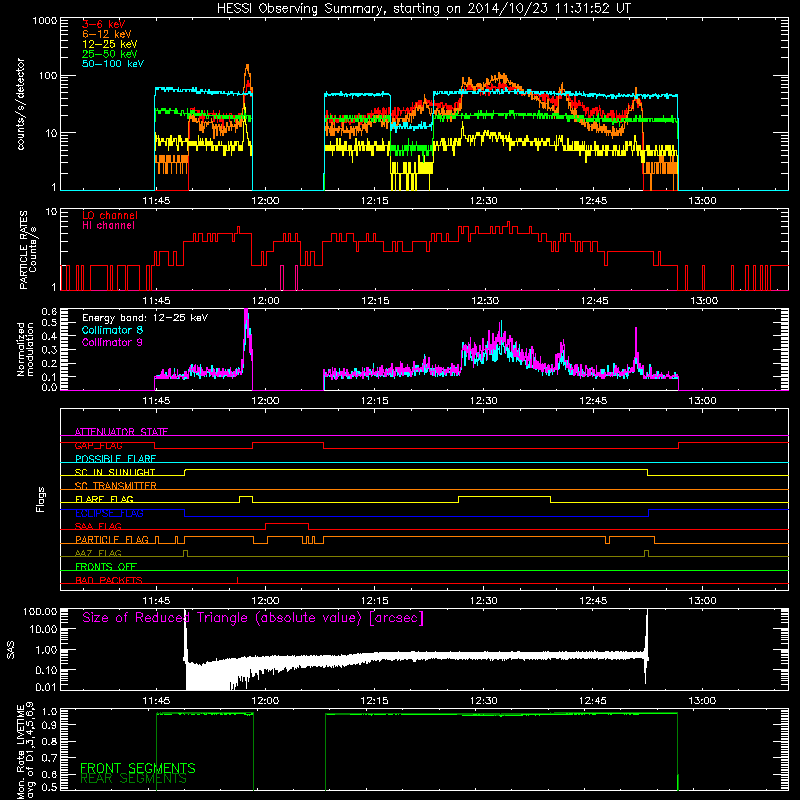
Task: Click the '0.01' value on the SAS axis
Action: [x=46, y=687]
